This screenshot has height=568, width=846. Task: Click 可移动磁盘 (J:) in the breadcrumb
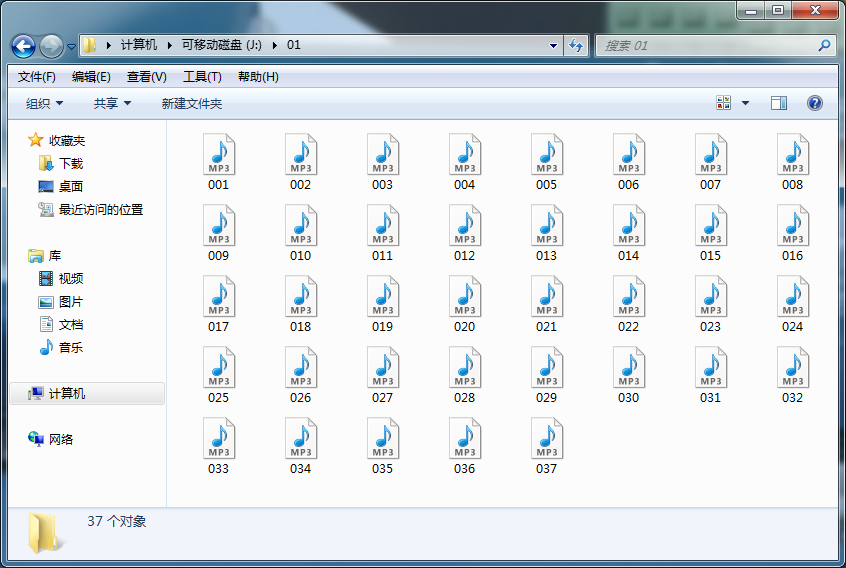pyautogui.click(x=221, y=45)
